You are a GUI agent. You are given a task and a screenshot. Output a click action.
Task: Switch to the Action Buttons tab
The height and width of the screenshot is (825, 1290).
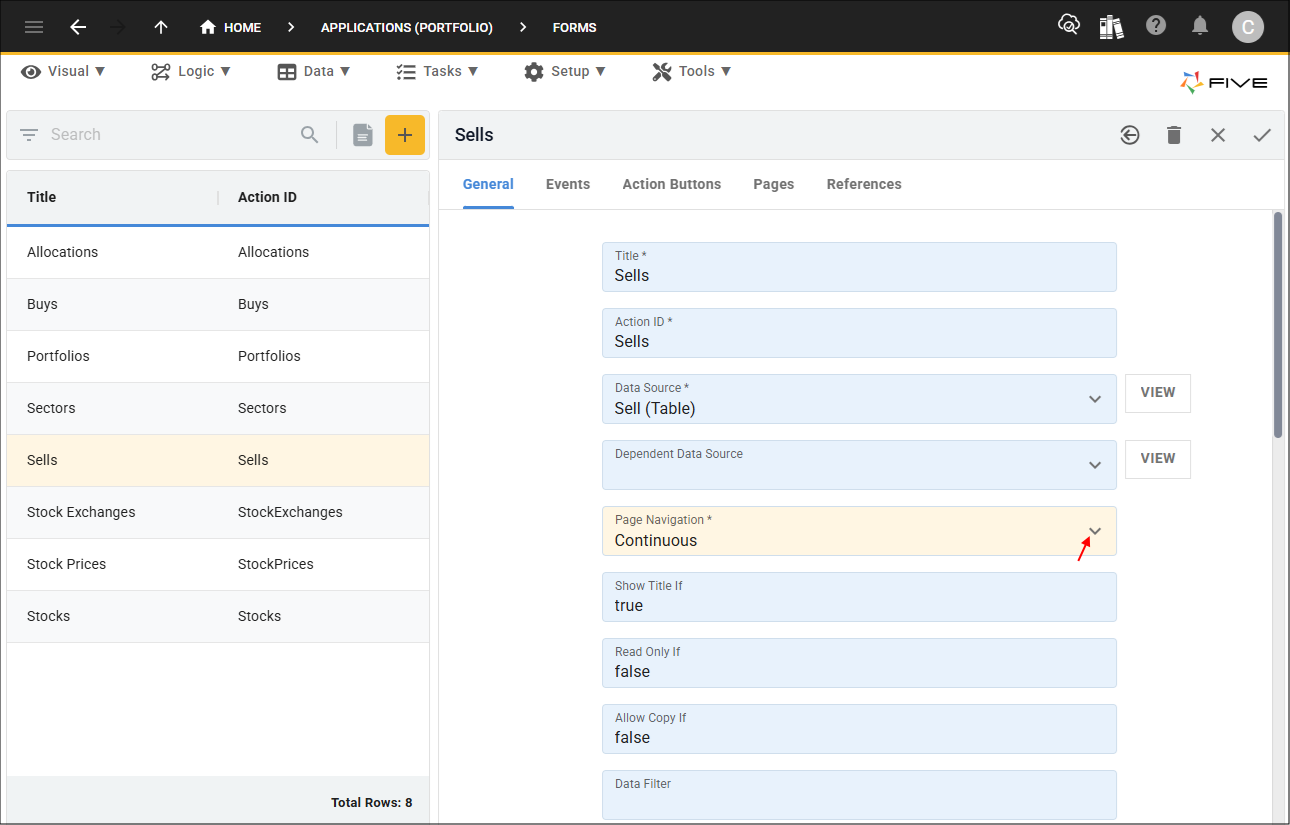[672, 184]
